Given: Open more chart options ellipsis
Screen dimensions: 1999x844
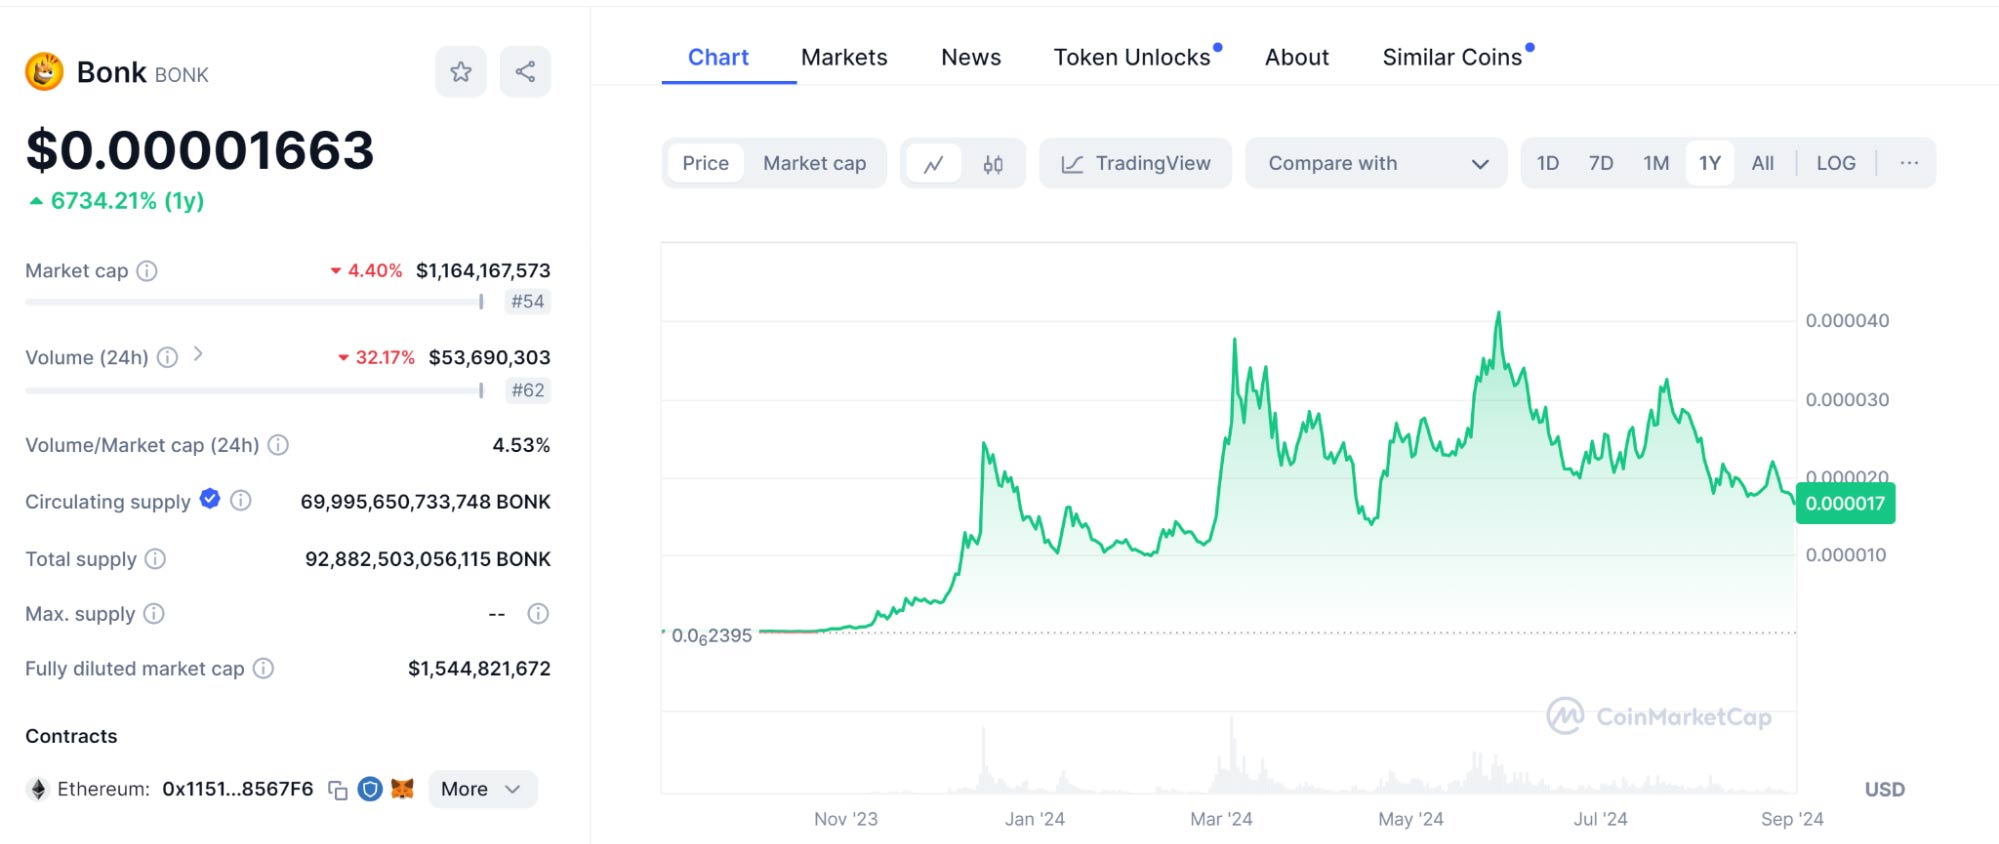Looking at the screenshot, I should click(x=1909, y=163).
